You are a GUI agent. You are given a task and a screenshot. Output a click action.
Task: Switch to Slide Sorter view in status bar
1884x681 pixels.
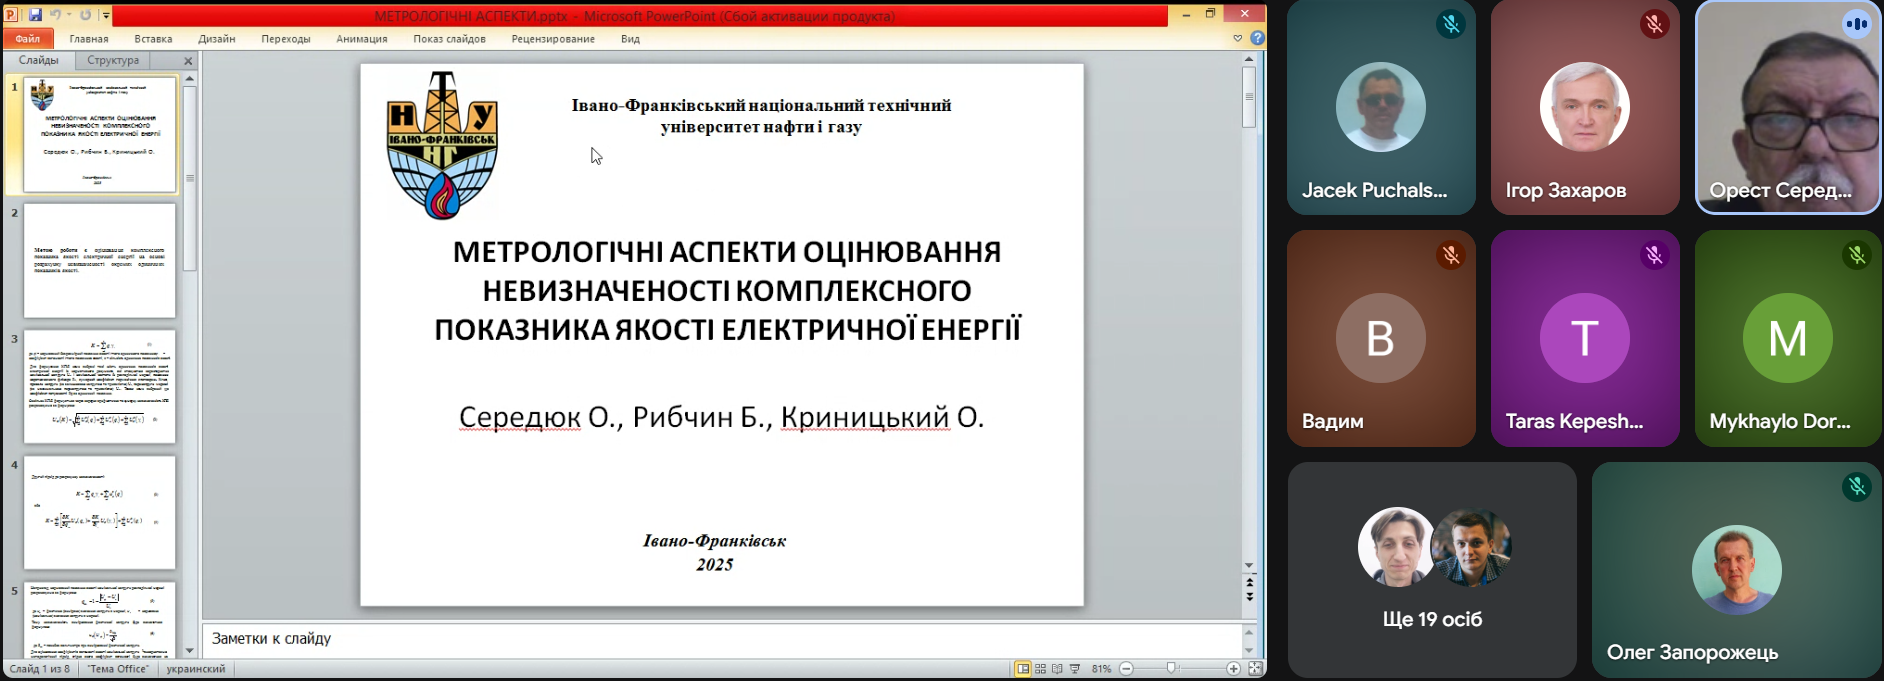(x=1040, y=669)
